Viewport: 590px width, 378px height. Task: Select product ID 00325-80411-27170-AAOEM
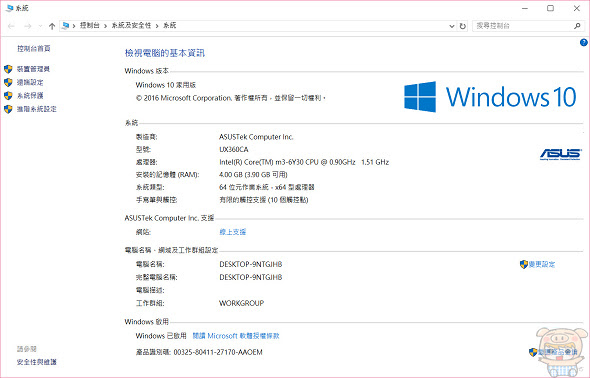[218, 352]
